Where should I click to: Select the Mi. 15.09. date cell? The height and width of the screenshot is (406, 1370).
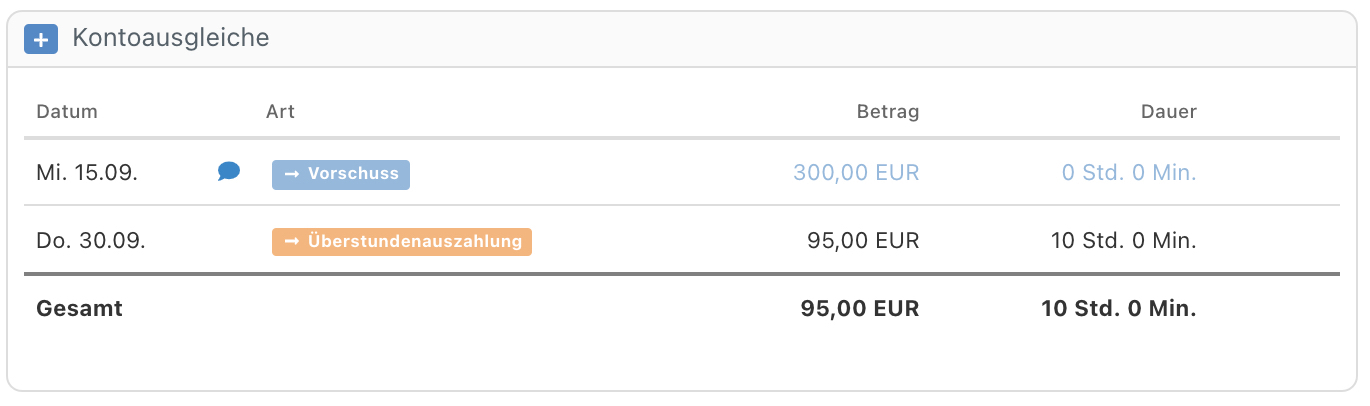tap(87, 172)
